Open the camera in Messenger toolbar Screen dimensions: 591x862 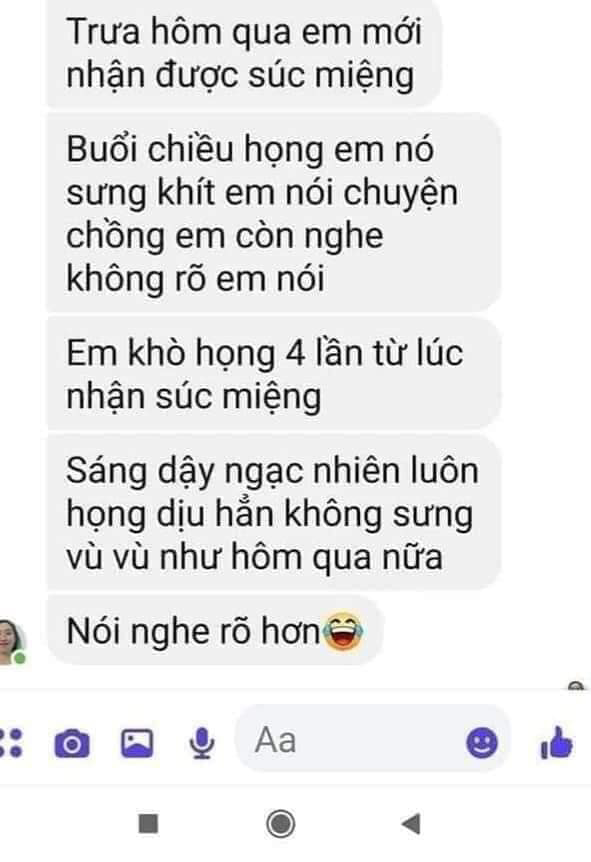72,744
